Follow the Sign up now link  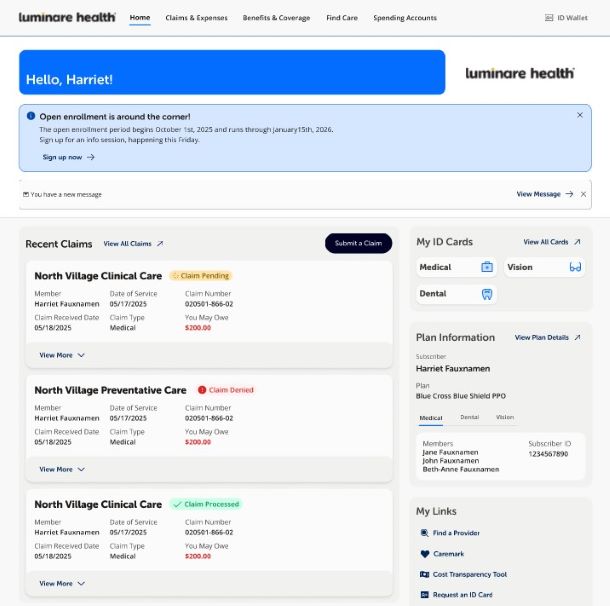pos(68,157)
